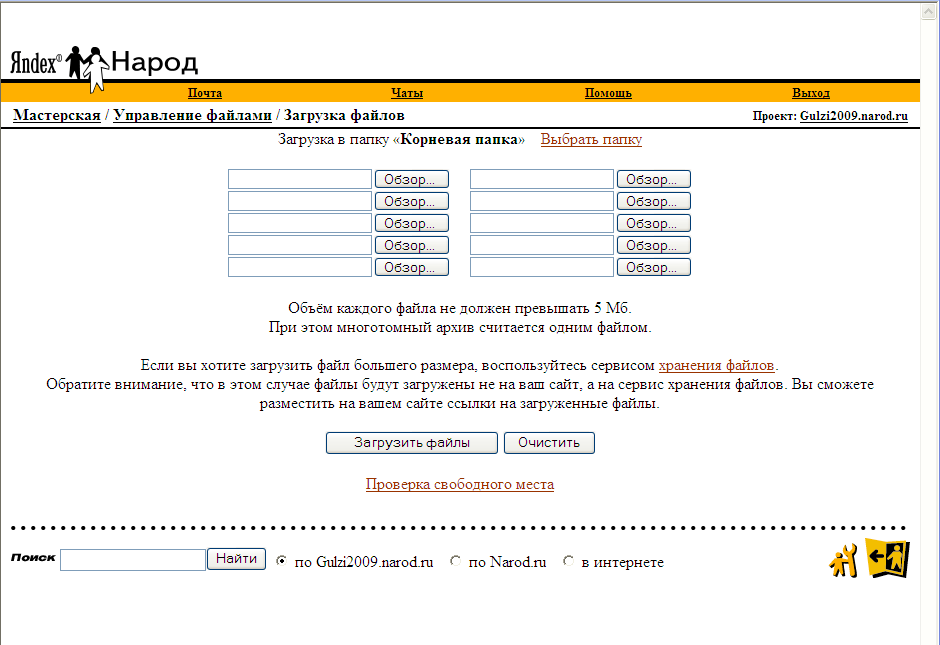Open the Помощь link in the yellow bar

click(608, 93)
